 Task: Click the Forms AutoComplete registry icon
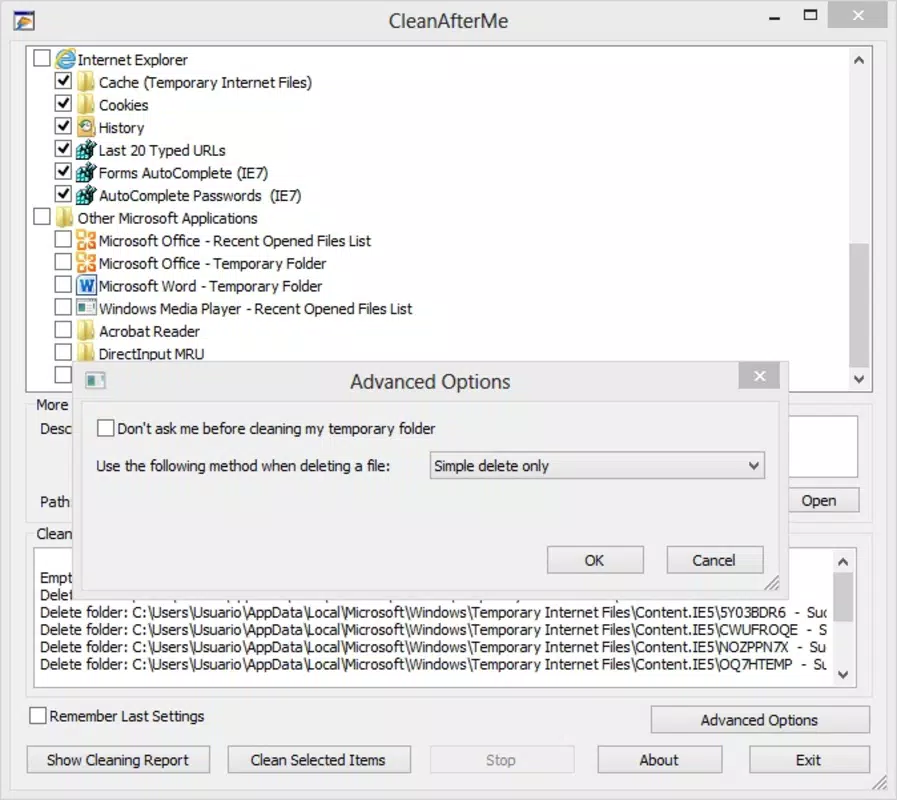pyautogui.click(x=86, y=172)
